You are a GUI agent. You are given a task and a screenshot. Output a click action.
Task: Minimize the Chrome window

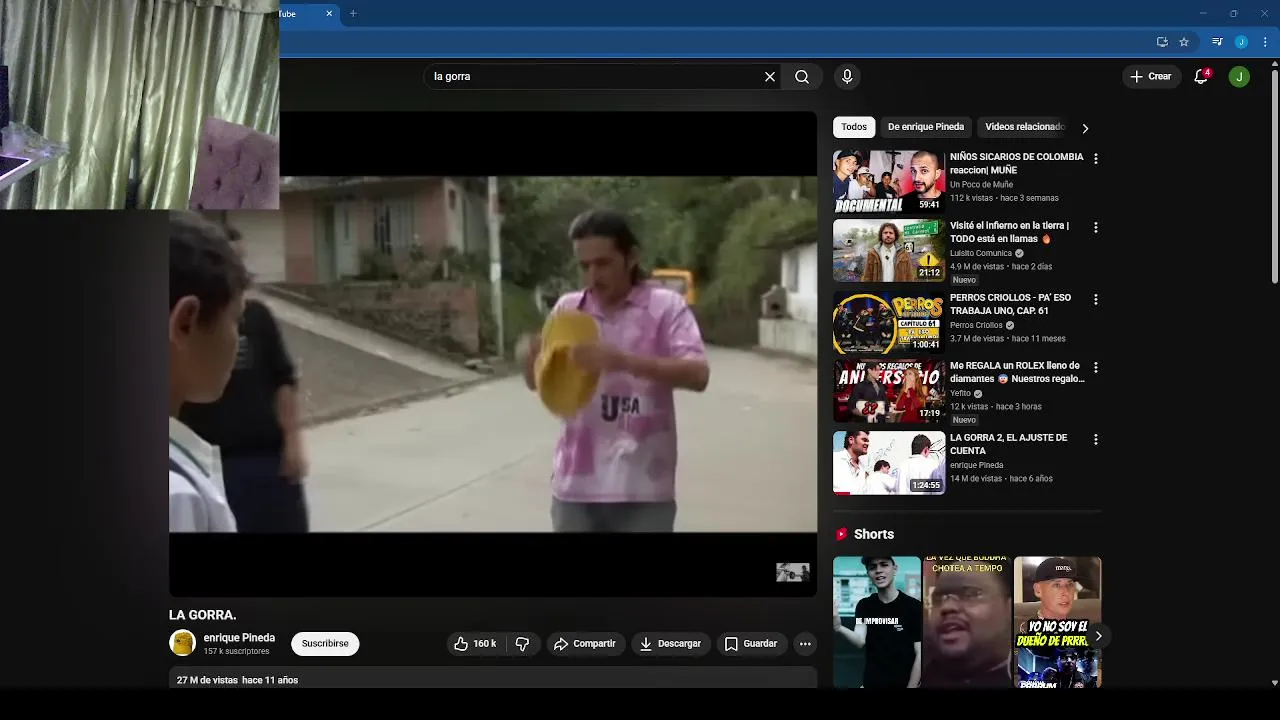pos(1203,14)
